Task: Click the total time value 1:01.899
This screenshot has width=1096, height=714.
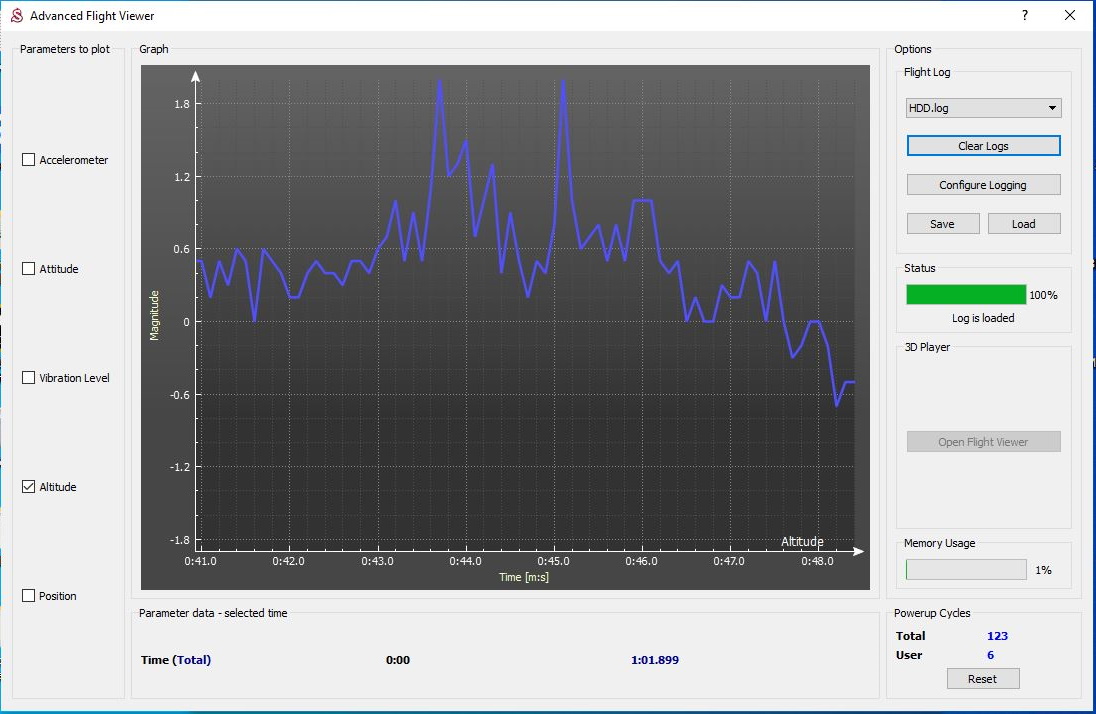Action: pyautogui.click(x=655, y=660)
